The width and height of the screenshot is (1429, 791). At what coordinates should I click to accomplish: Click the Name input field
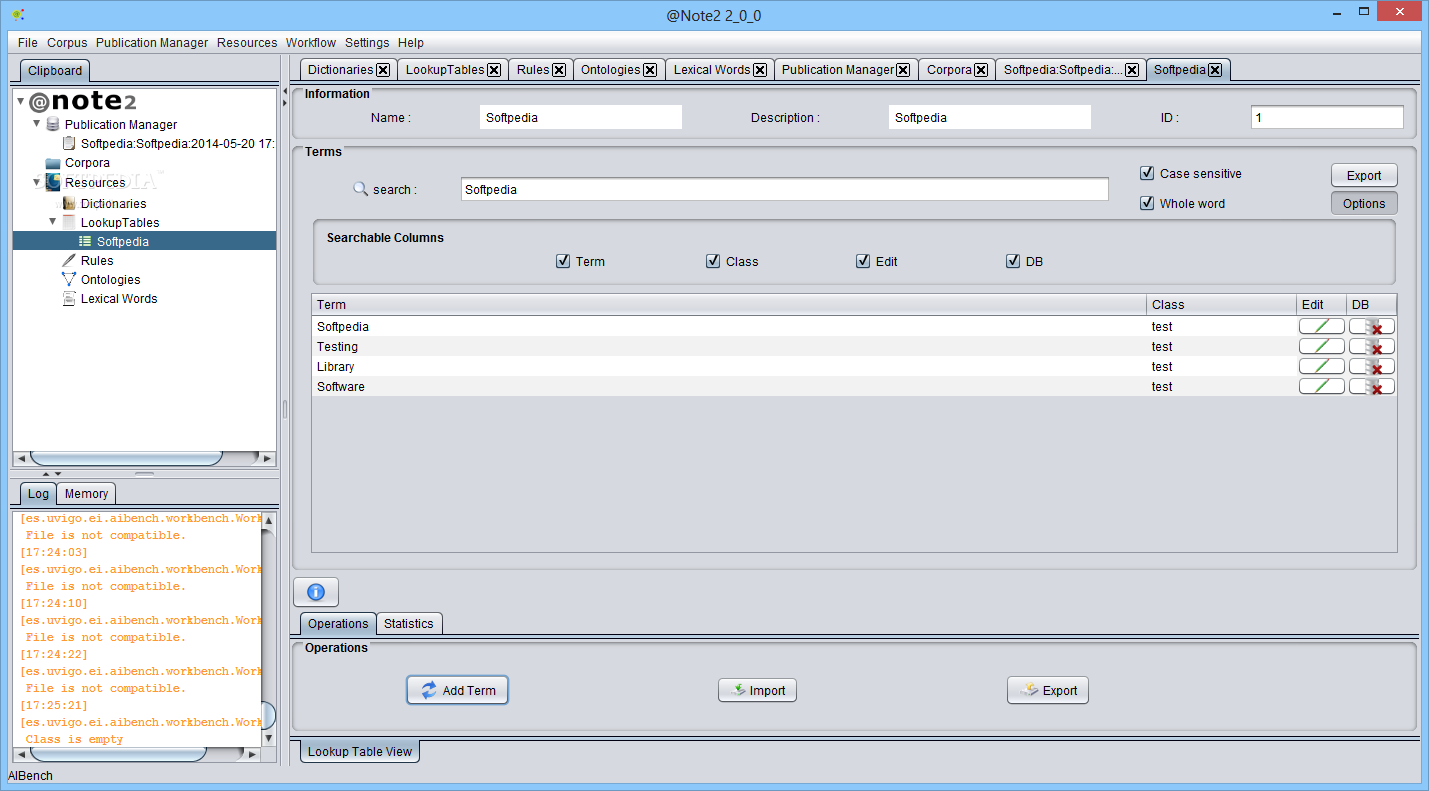point(581,117)
